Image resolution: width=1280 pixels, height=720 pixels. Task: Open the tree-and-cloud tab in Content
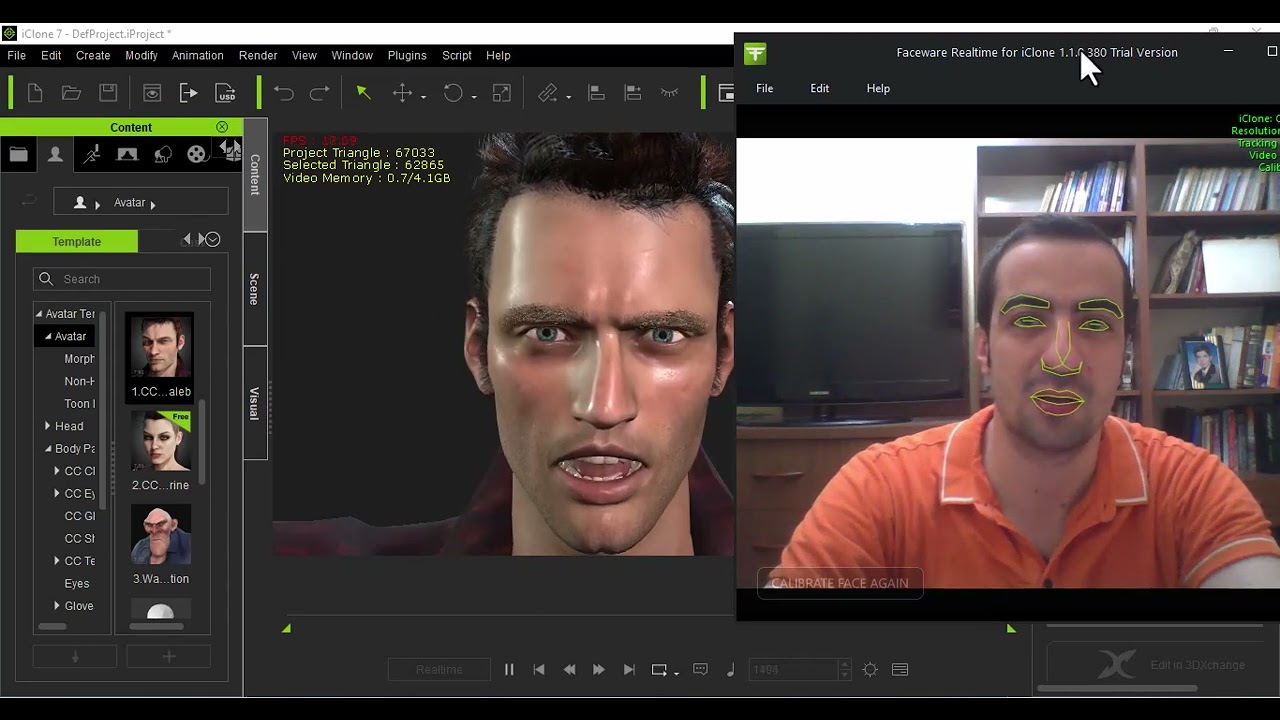(x=162, y=154)
